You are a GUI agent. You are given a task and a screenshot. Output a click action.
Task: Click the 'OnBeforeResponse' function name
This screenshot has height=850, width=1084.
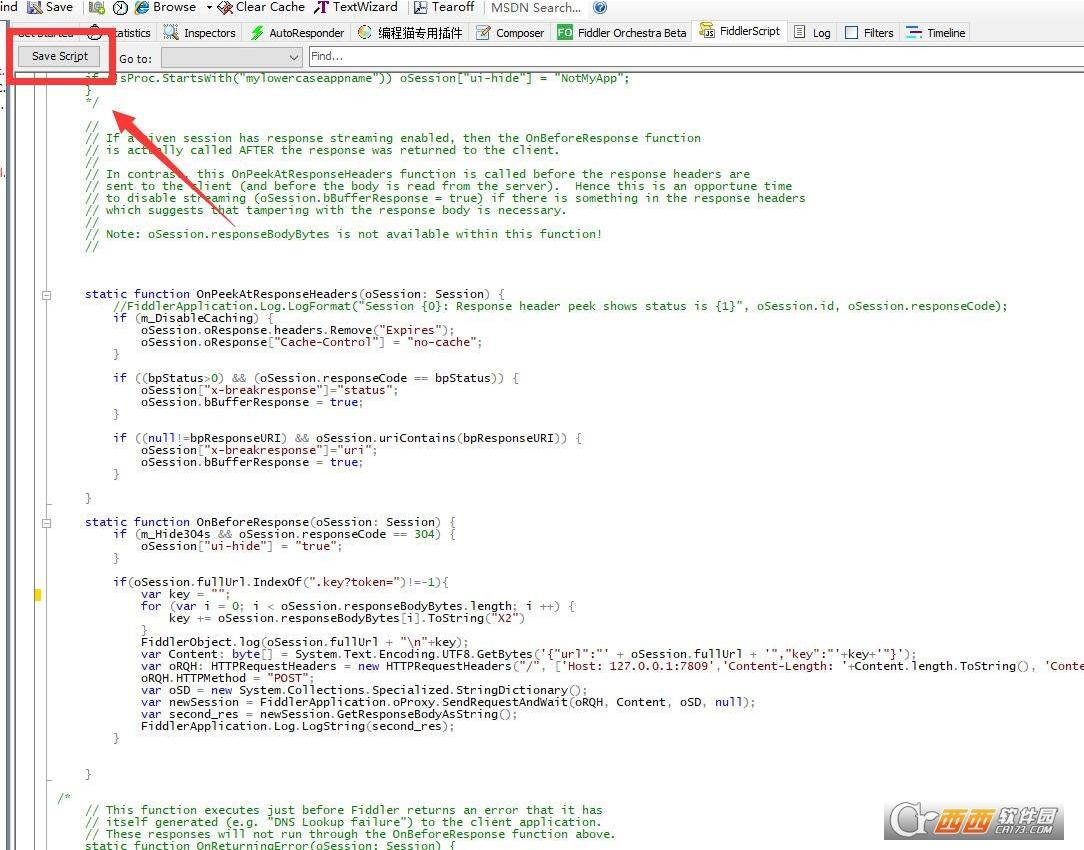click(x=252, y=522)
